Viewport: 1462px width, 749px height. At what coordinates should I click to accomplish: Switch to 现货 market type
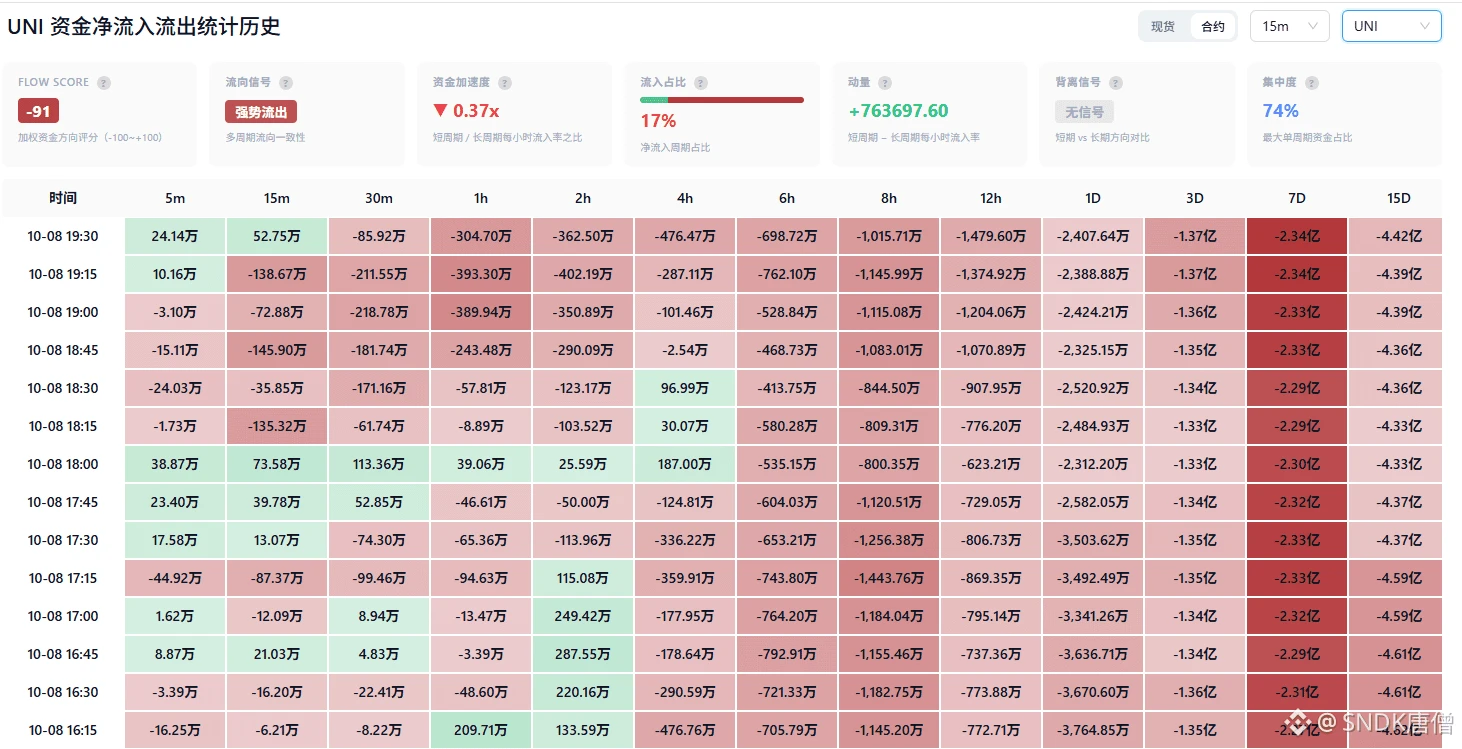pyautogui.click(x=1163, y=27)
